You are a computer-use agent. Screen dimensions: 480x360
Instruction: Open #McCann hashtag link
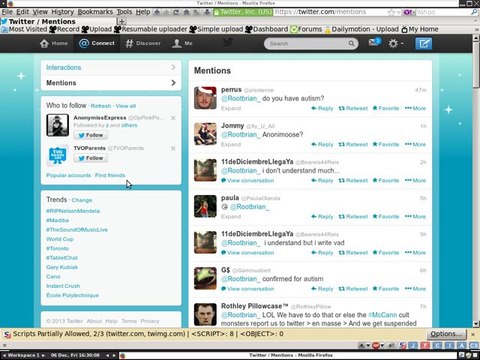383,315
